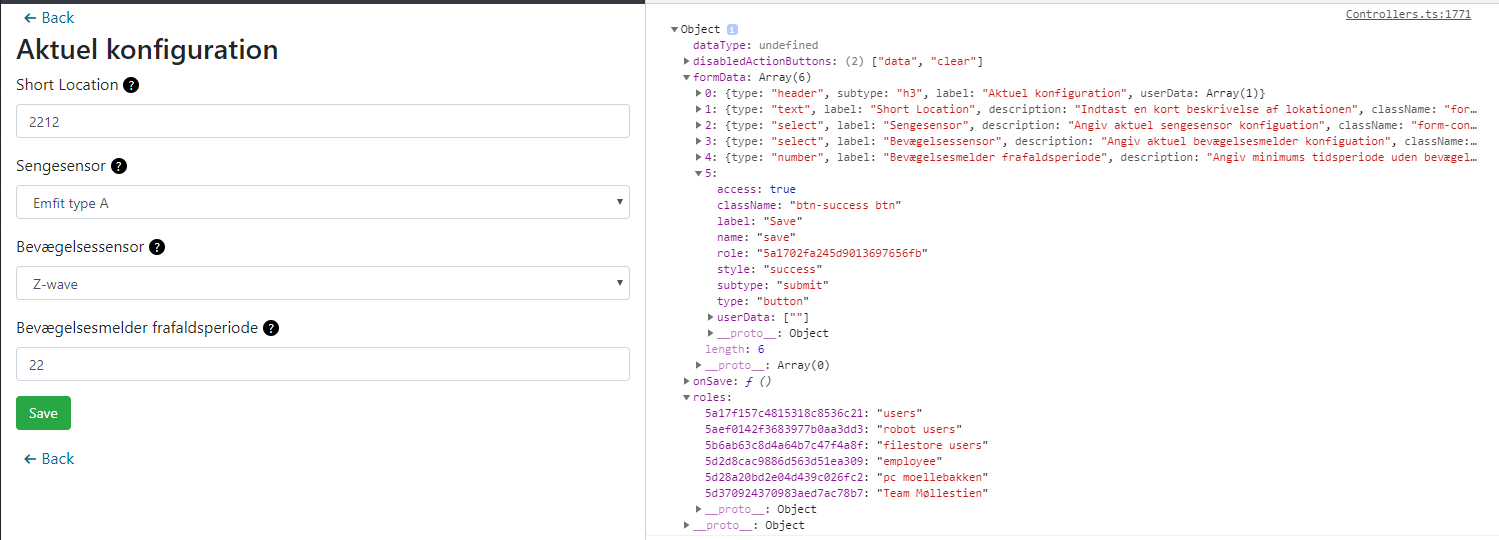The width and height of the screenshot is (1499, 540).
Task: Click the label: "Save" property
Action: (x=759, y=222)
